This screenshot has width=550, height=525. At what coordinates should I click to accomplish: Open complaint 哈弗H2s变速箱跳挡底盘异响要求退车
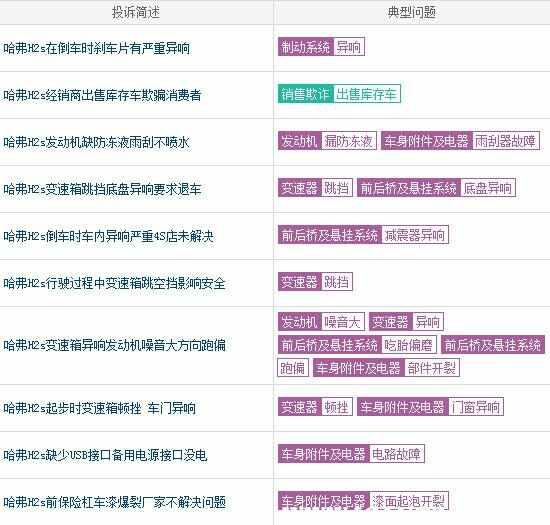tap(102, 189)
